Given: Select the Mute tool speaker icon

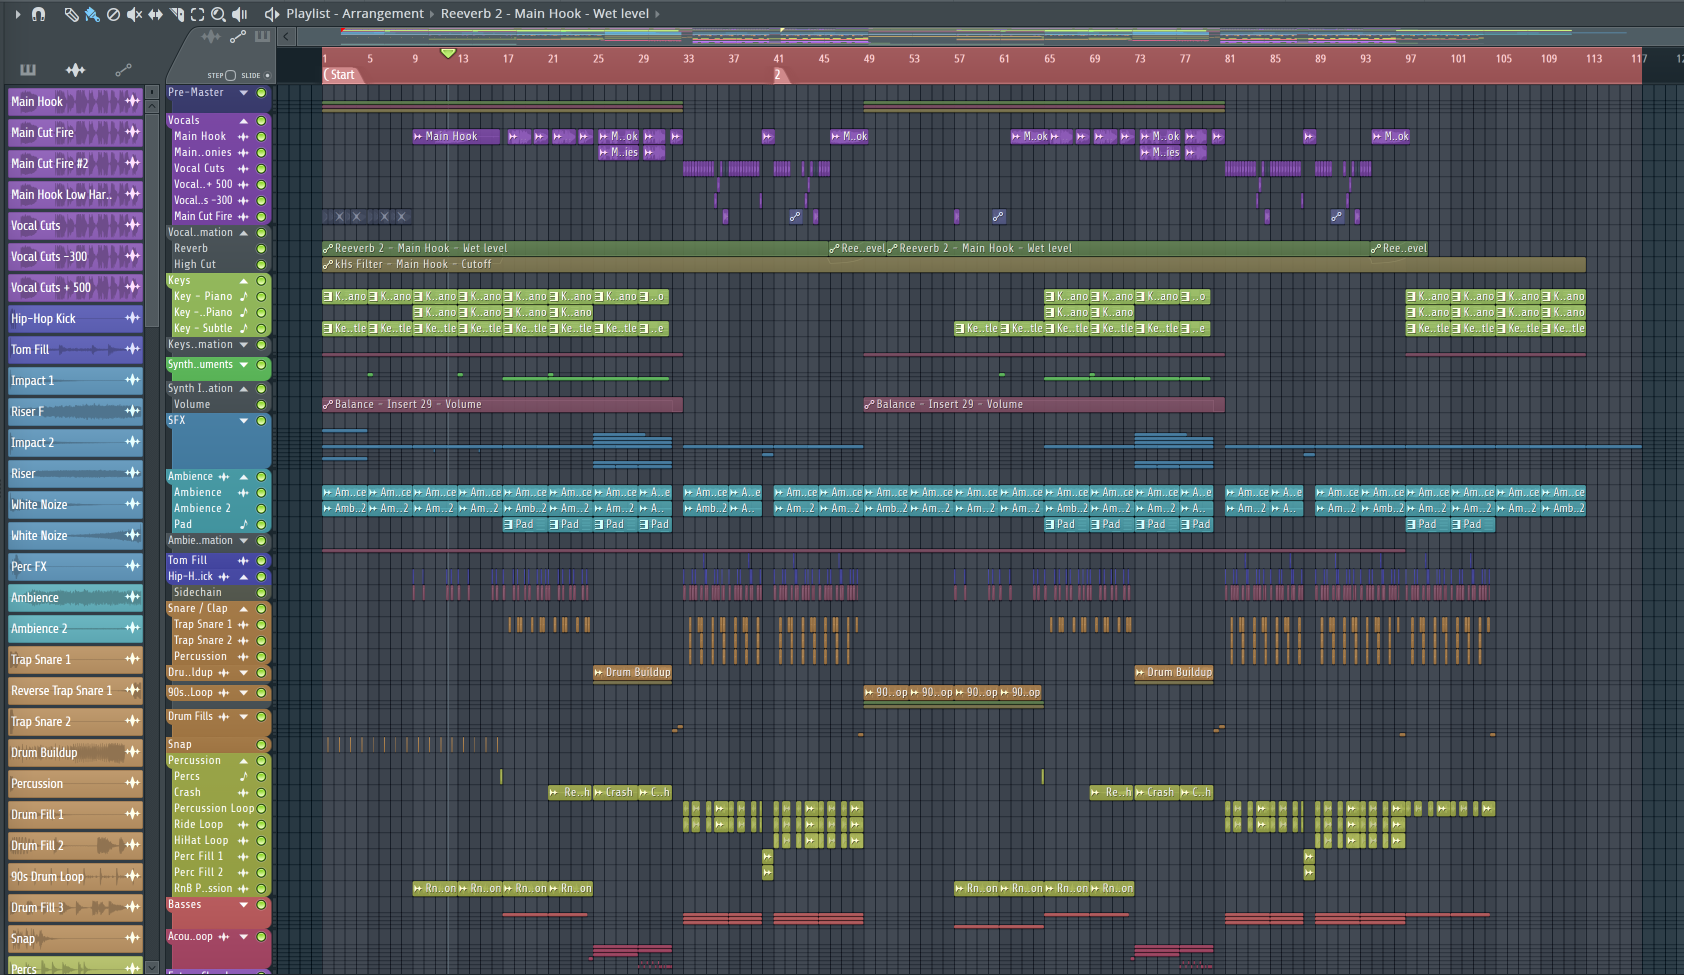Looking at the screenshot, I should click(x=134, y=14).
